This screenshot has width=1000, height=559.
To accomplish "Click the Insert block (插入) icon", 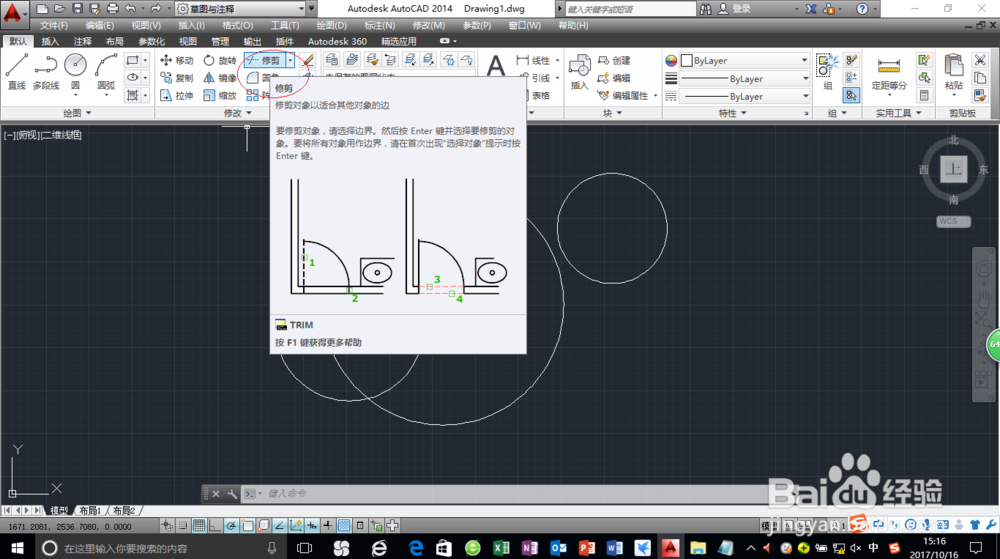I will (579, 72).
